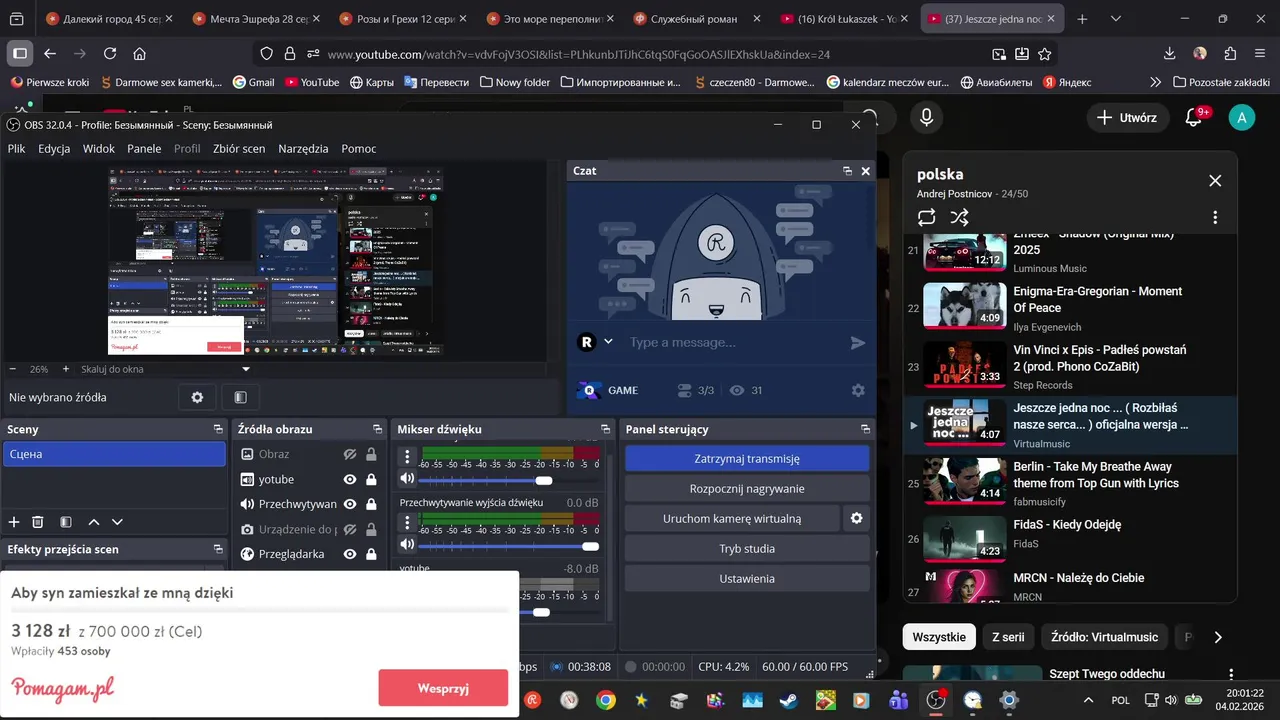Open options dots of first mixer channel
1280x720 pixels.
click(x=407, y=457)
